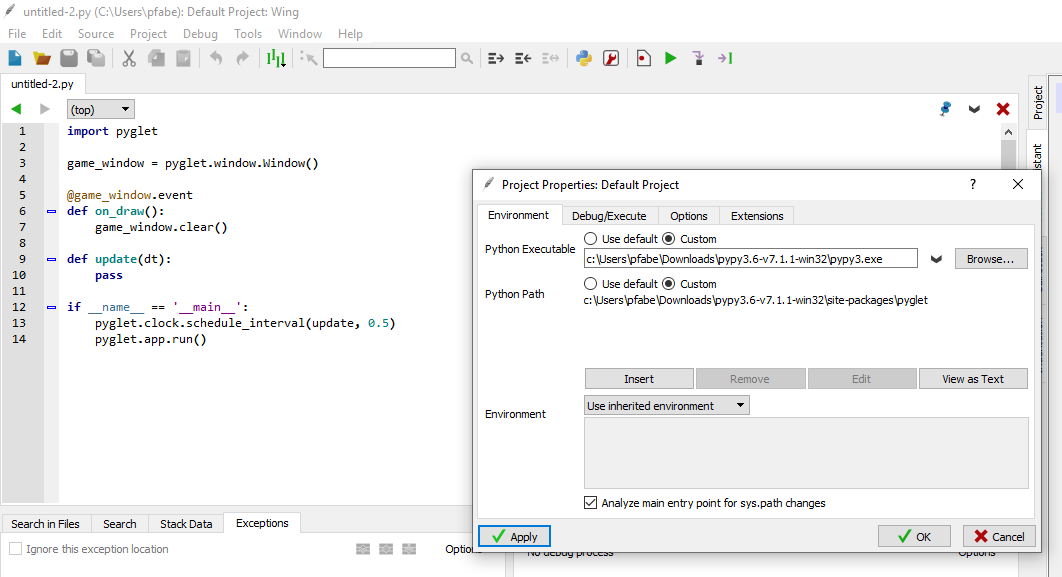Select 'Custom' radio for Python Path
The width and height of the screenshot is (1062, 577).
[669, 284]
